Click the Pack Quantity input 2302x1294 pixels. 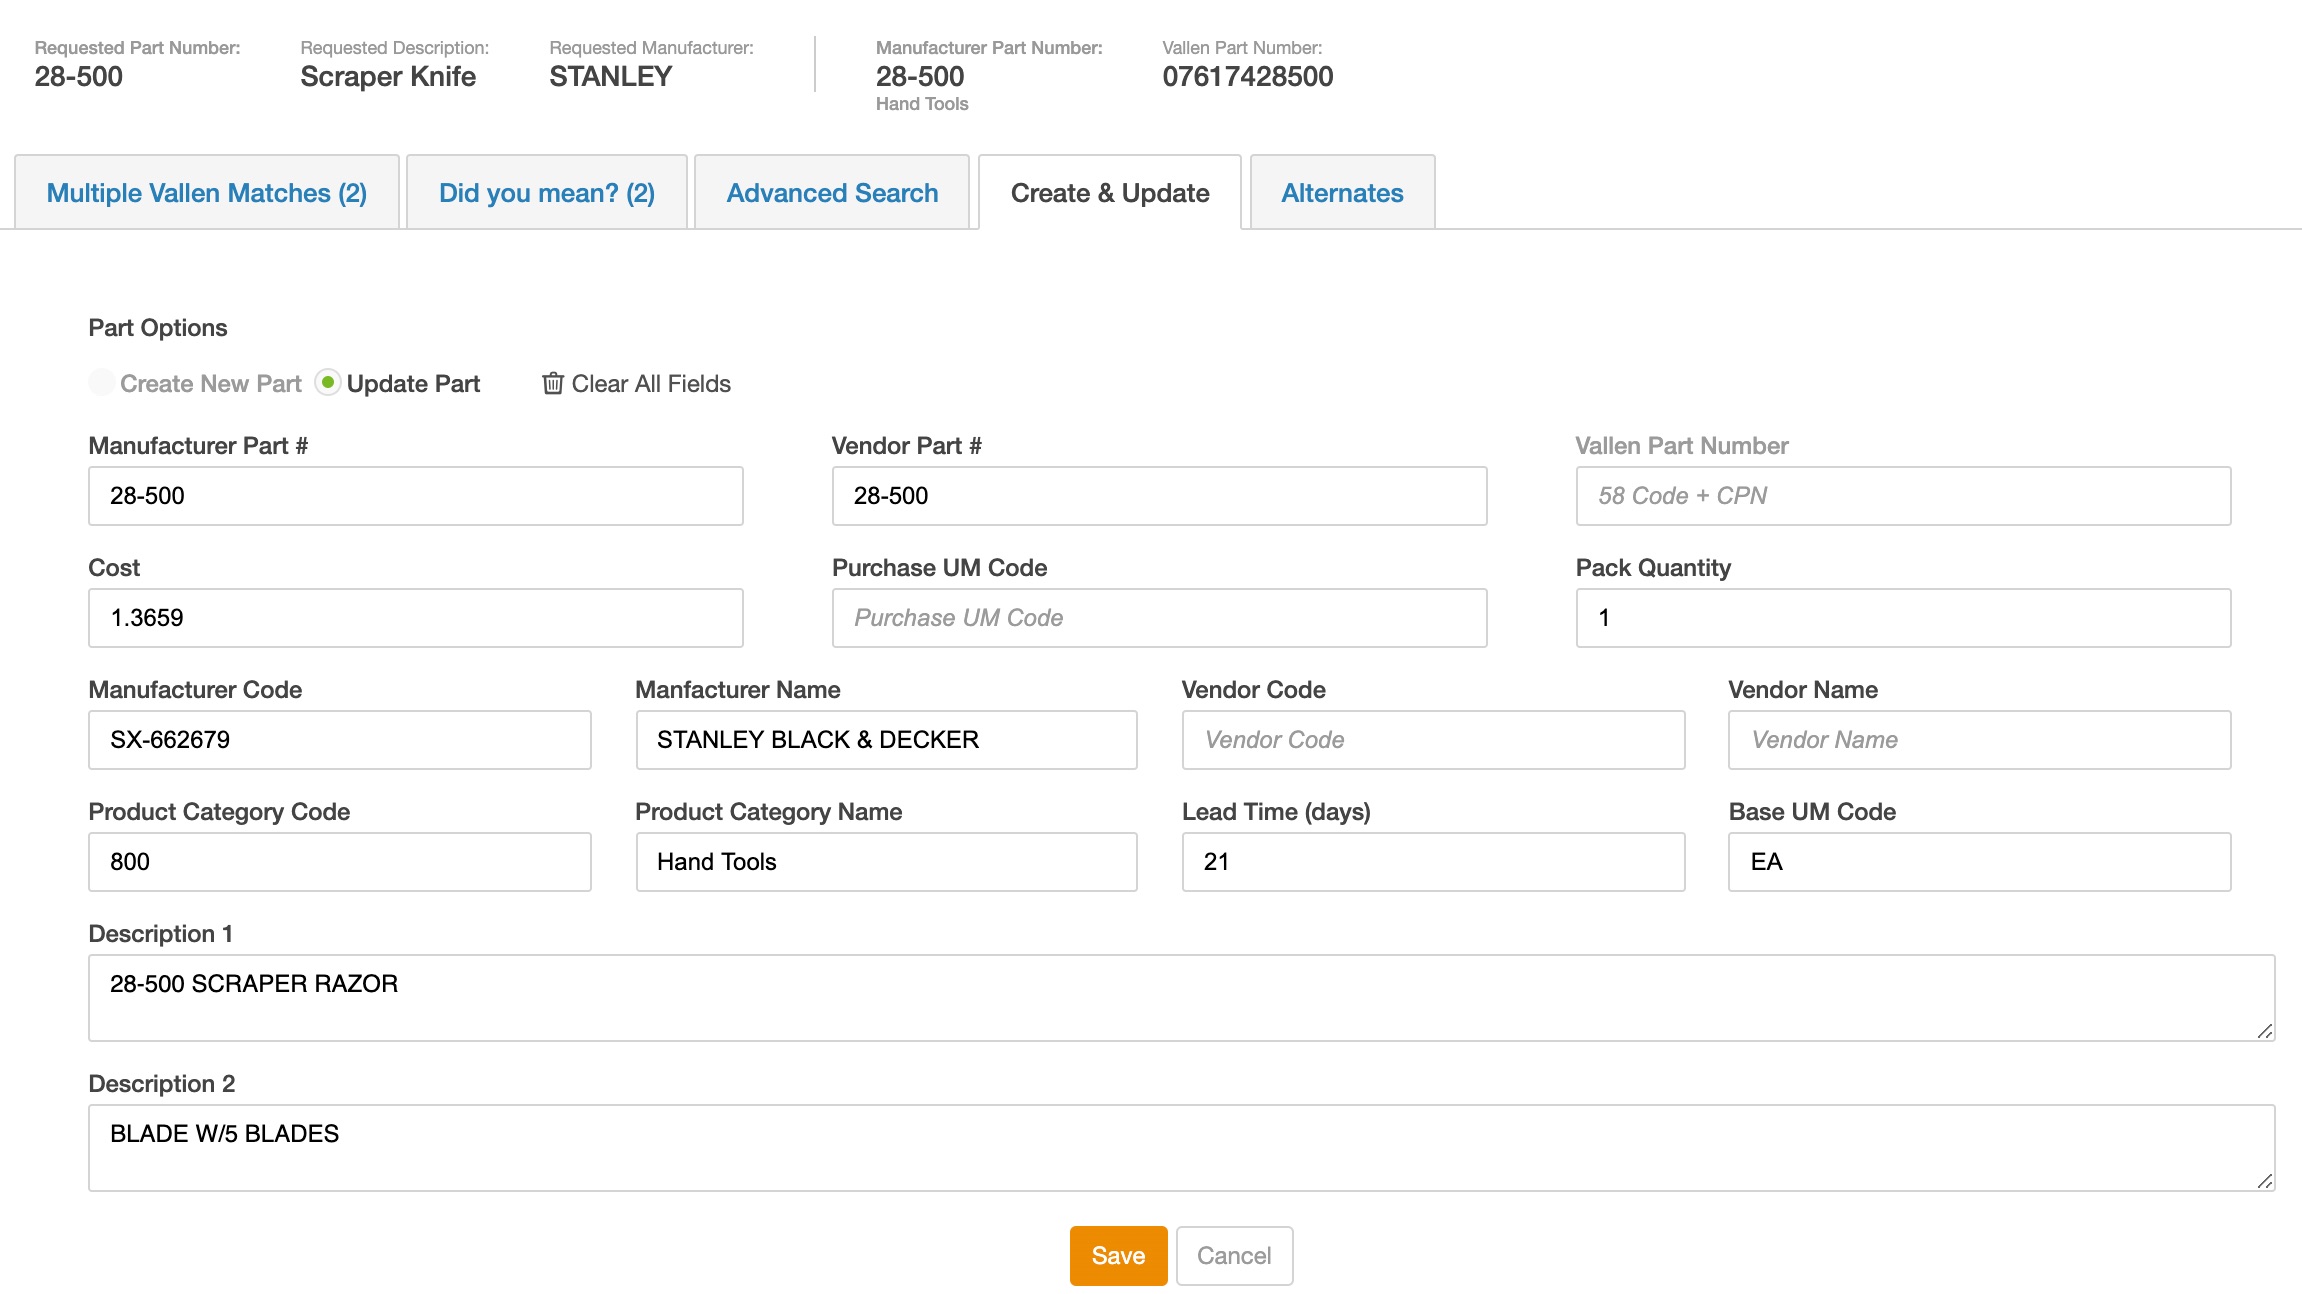pos(1903,618)
